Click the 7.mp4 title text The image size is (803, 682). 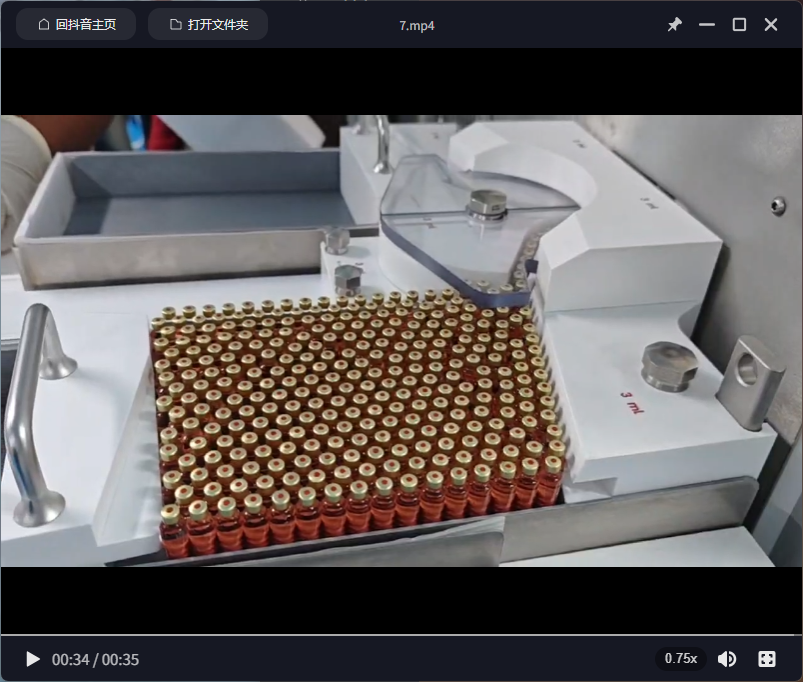pyautogui.click(x=417, y=26)
